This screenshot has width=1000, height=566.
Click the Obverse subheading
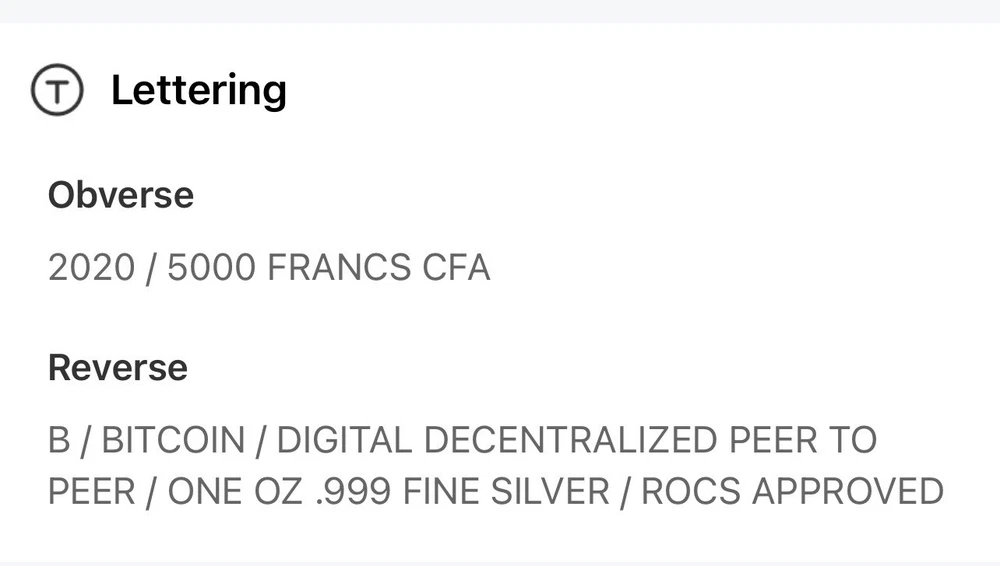pyautogui.click(x=120, y=194)
